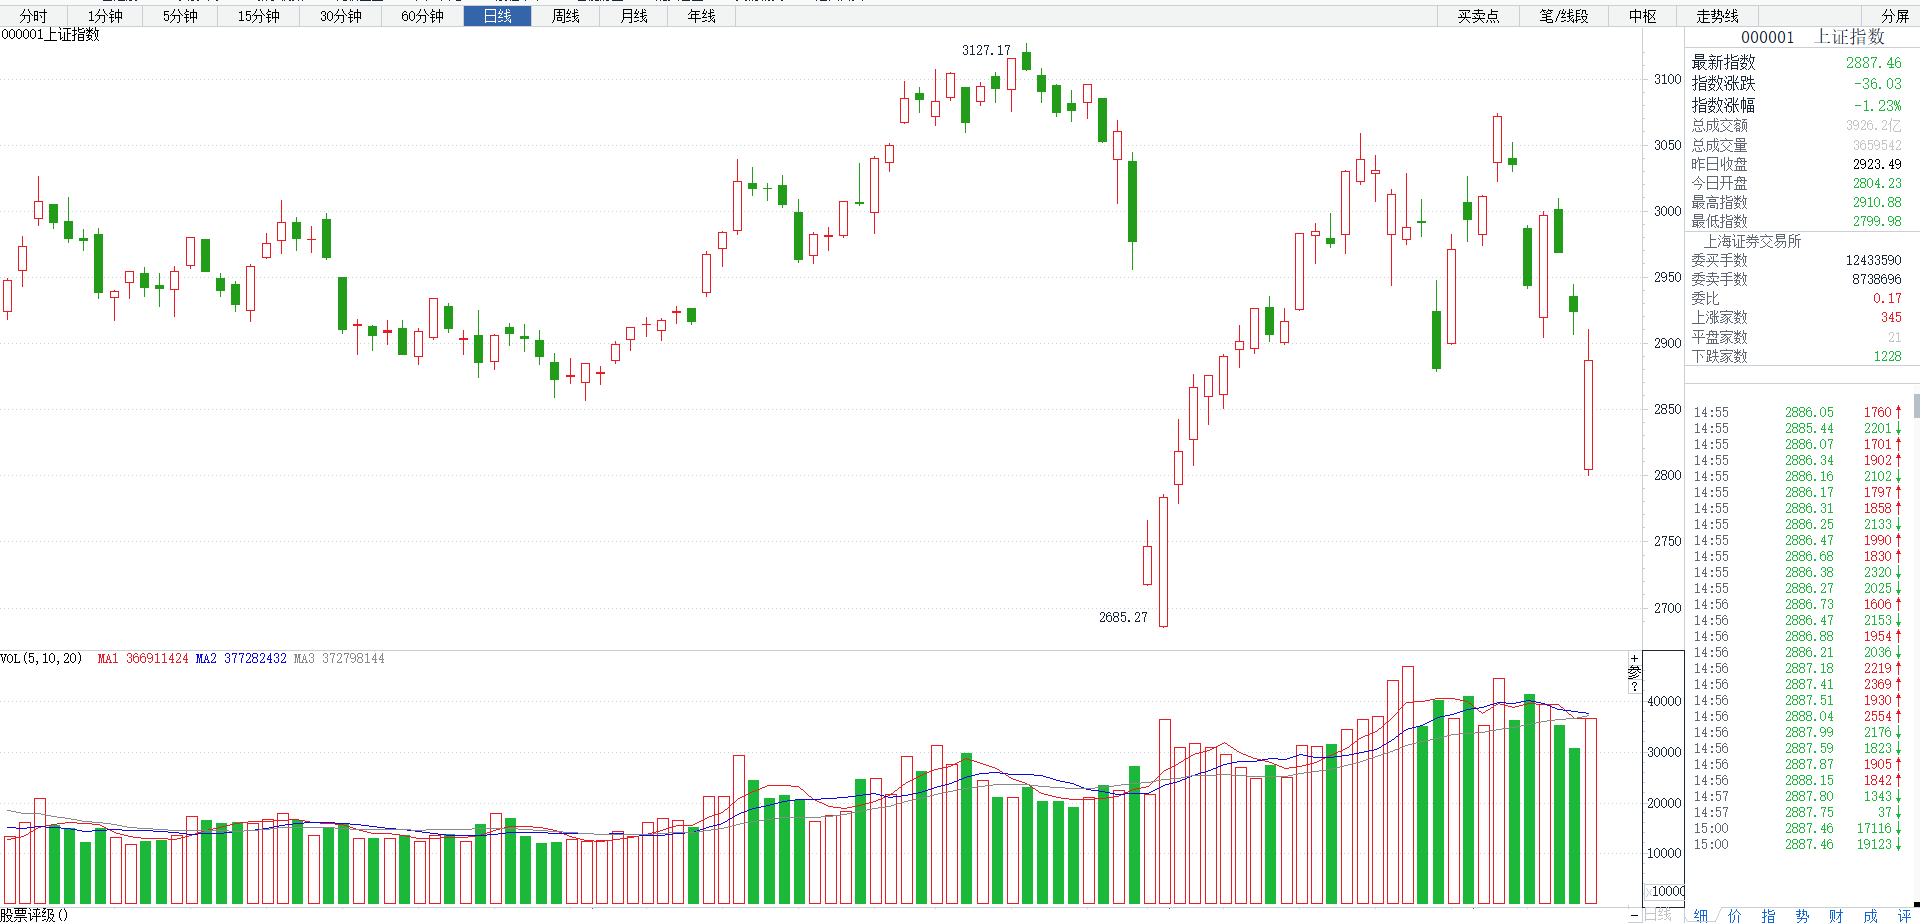
Task: Open the 参 parameter settings icon
Action: tap(1634, 672)
